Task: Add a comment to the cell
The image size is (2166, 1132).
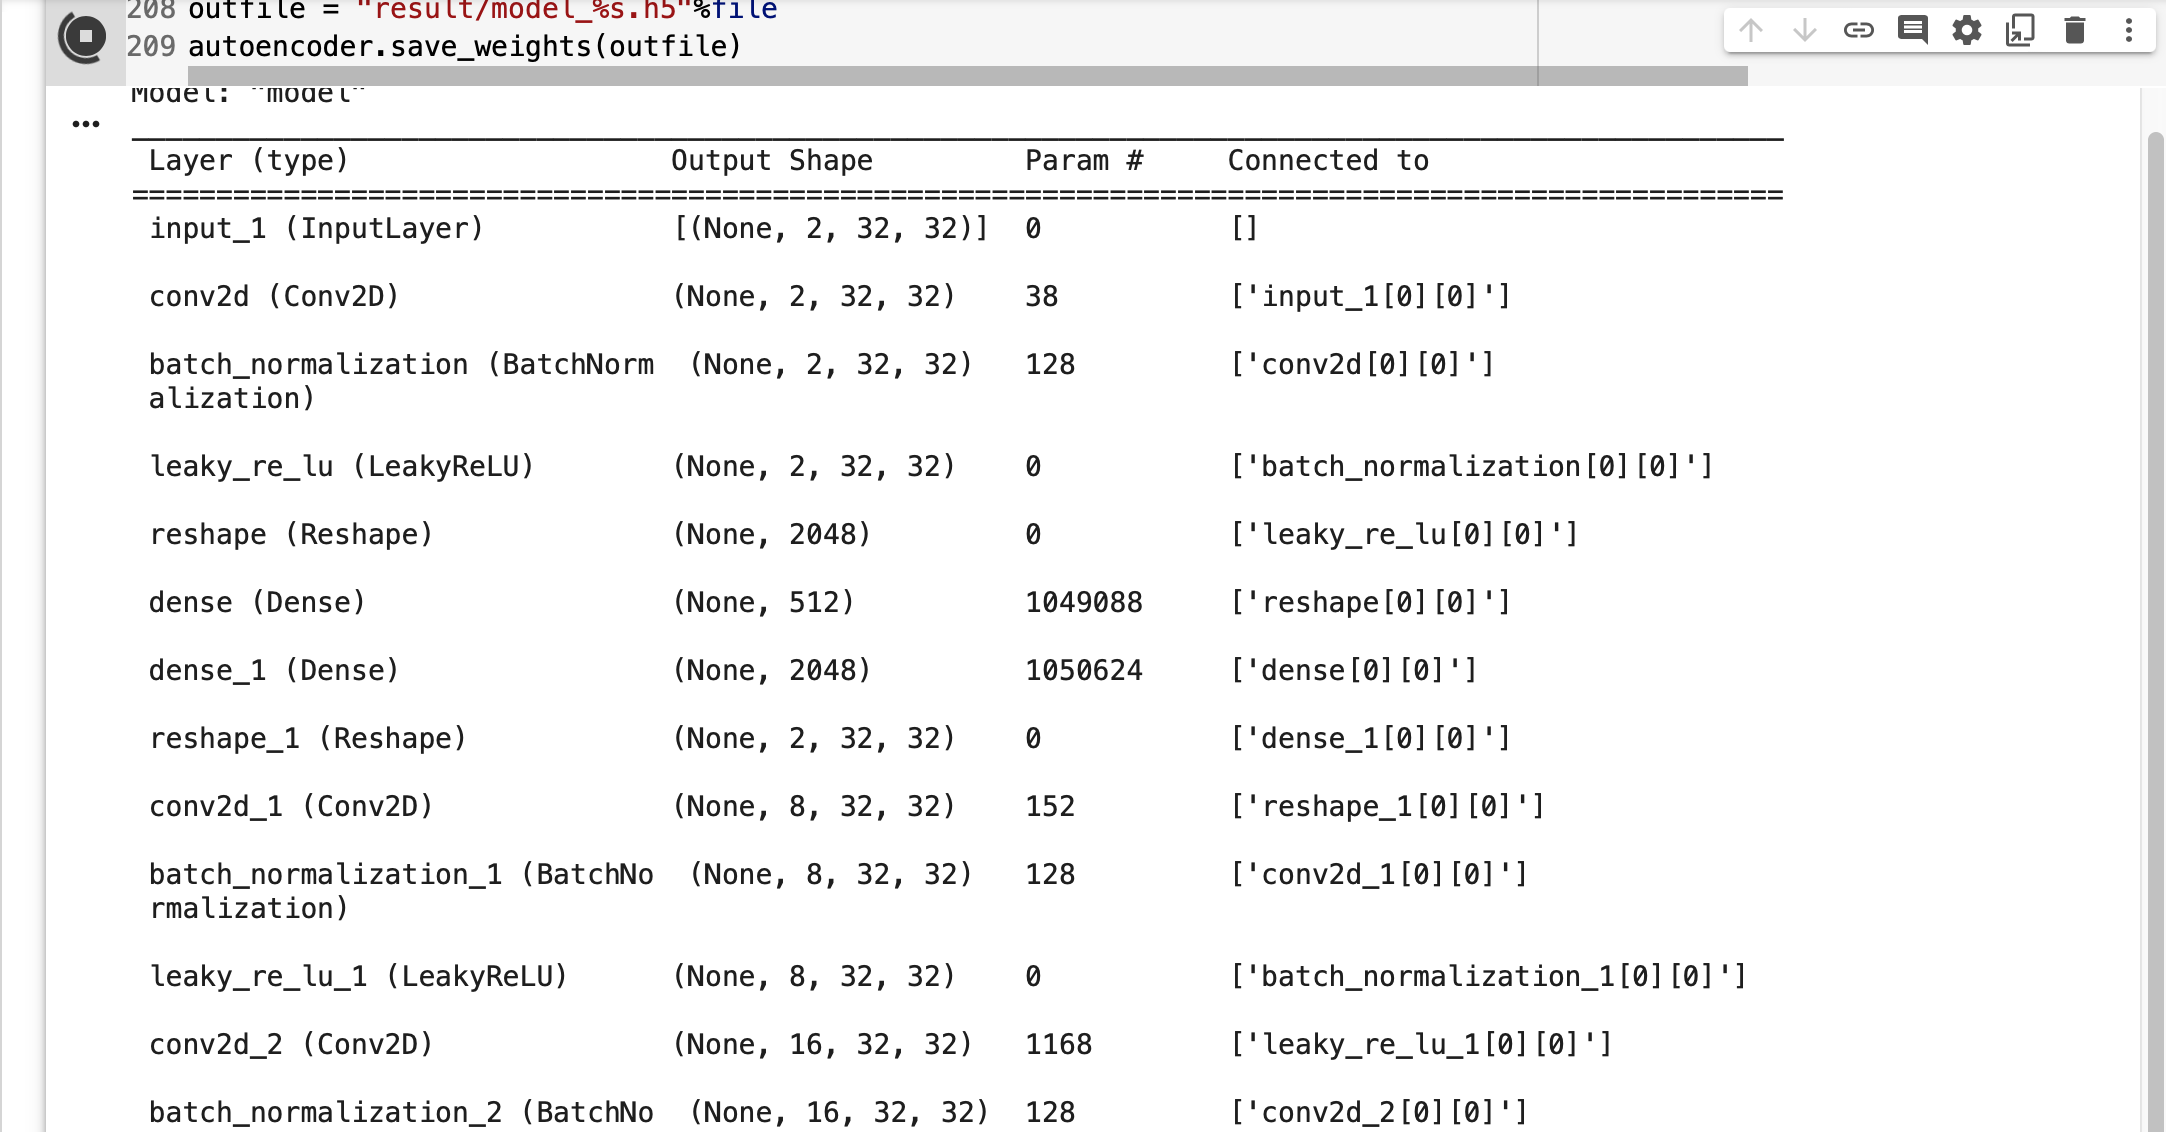Action: pos(1913,31)
